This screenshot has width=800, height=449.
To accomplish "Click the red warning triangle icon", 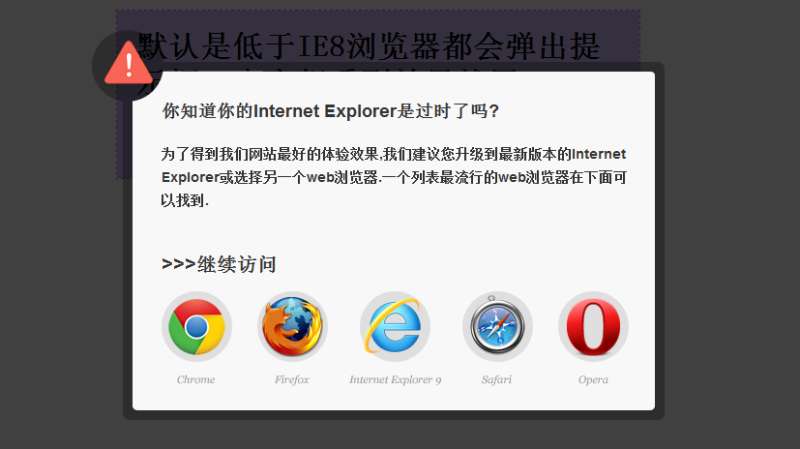I will click(x=129, y=64).
